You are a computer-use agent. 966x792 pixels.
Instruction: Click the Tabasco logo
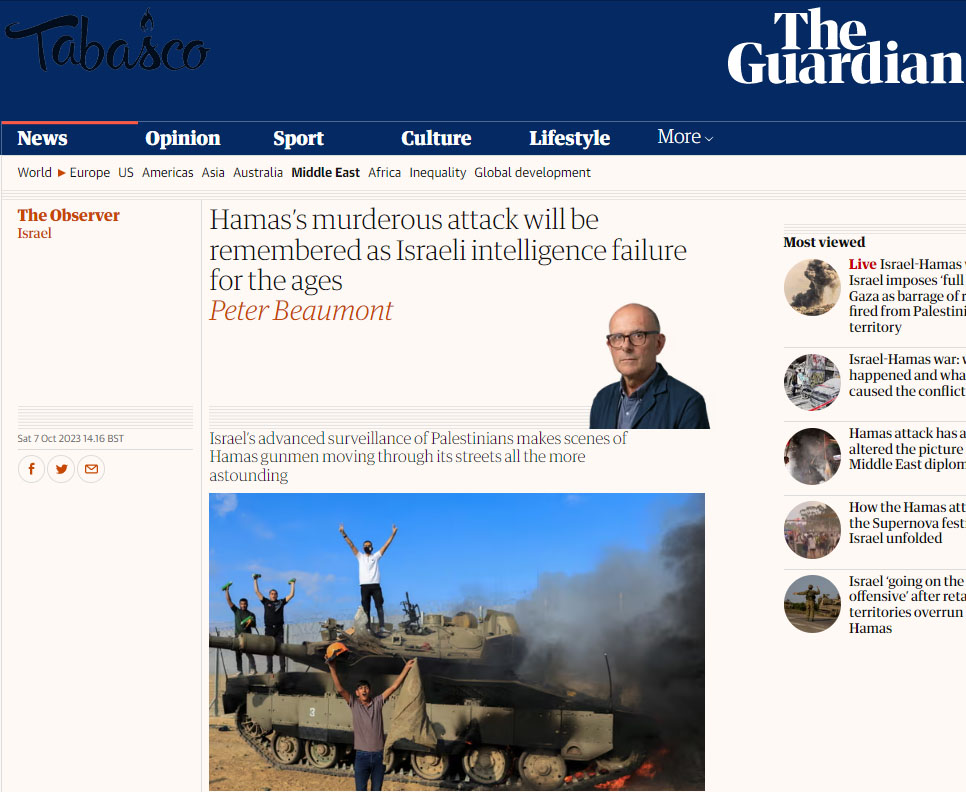pyautogui.click(x=107, y=41)
